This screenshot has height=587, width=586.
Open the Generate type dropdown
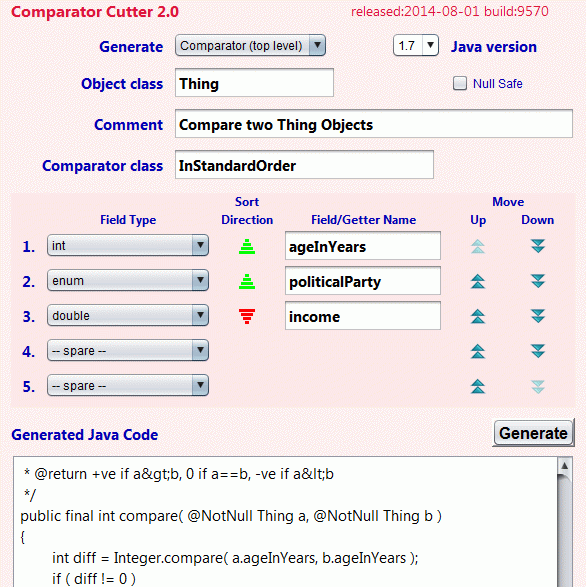(250, 45)
